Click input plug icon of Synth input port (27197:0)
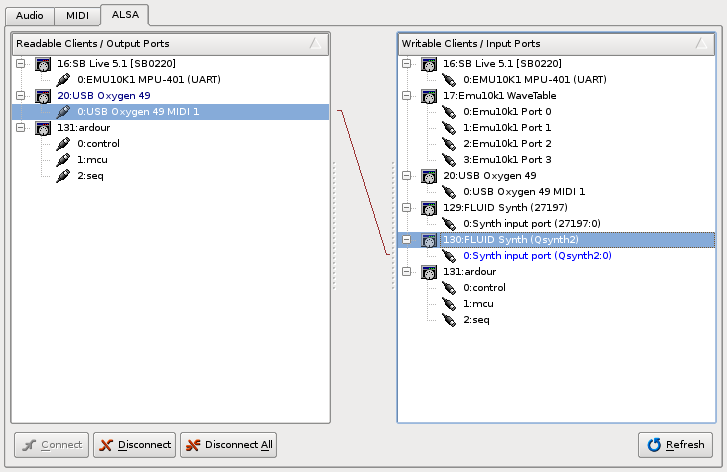727x472 pixels. coord(449,224)
